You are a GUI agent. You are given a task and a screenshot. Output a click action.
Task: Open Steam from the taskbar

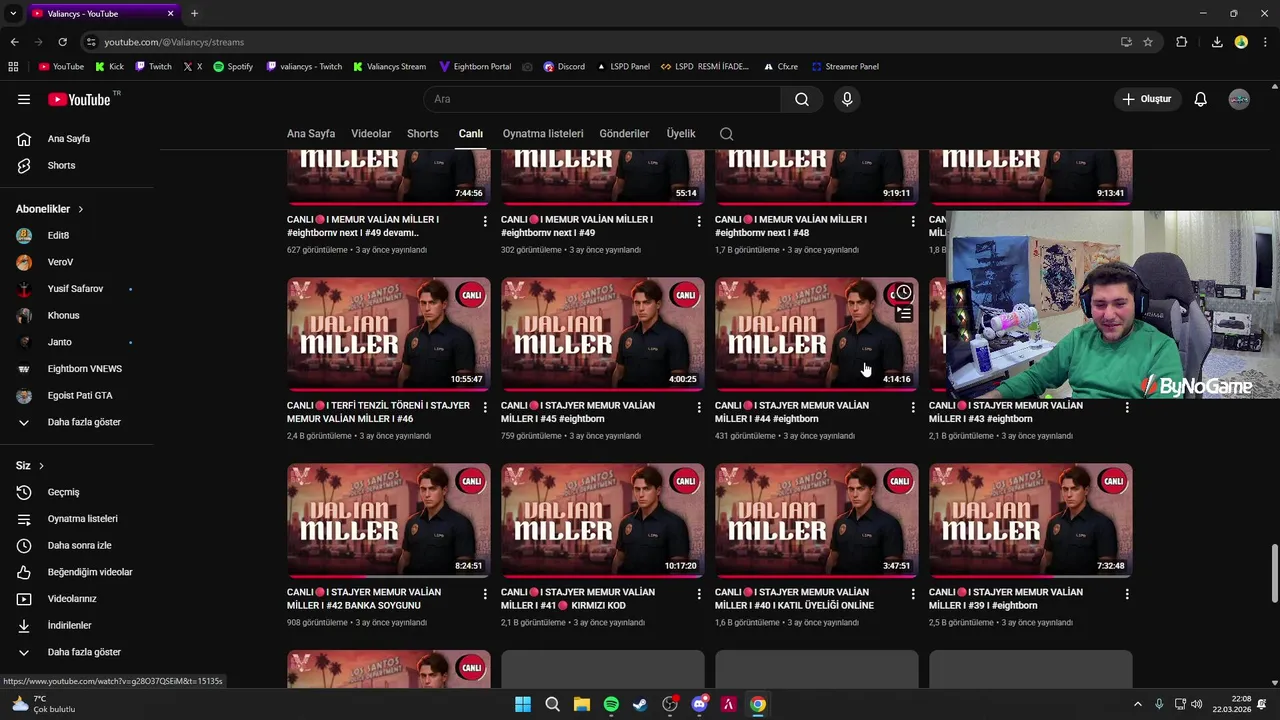point(640,704)
